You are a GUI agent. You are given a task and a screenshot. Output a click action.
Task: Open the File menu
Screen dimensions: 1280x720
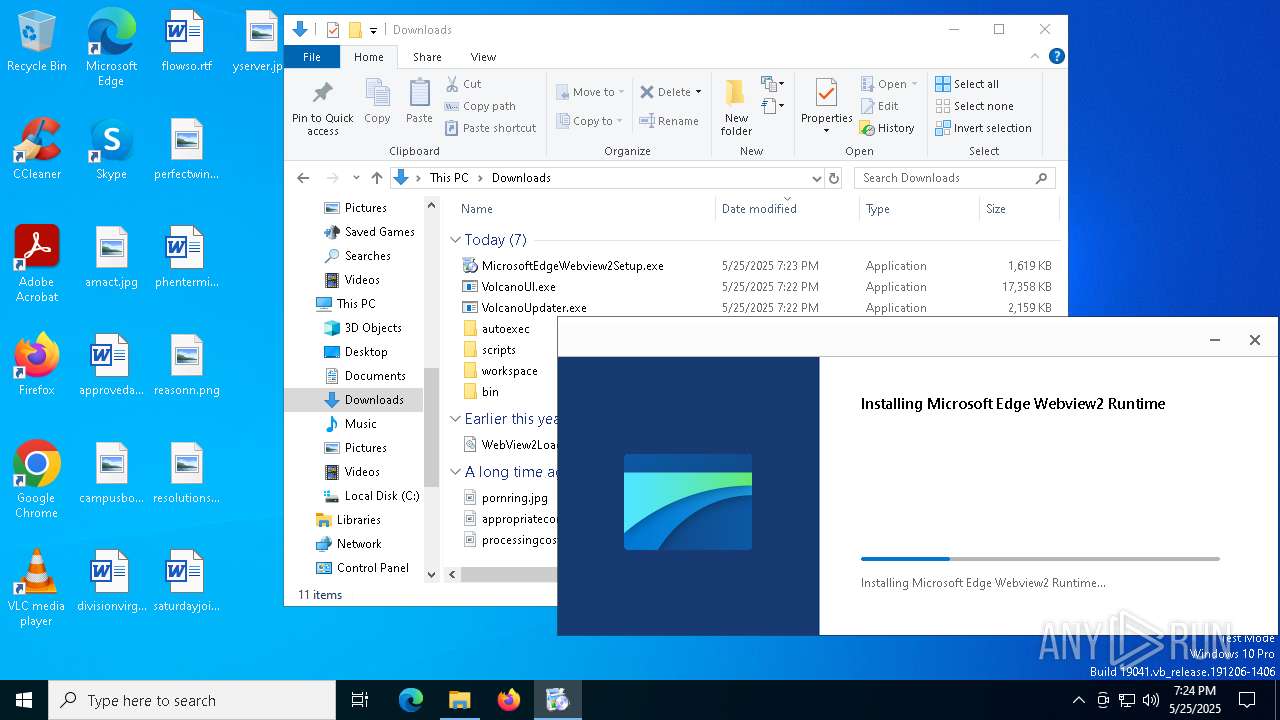click(x=312, y=57)
